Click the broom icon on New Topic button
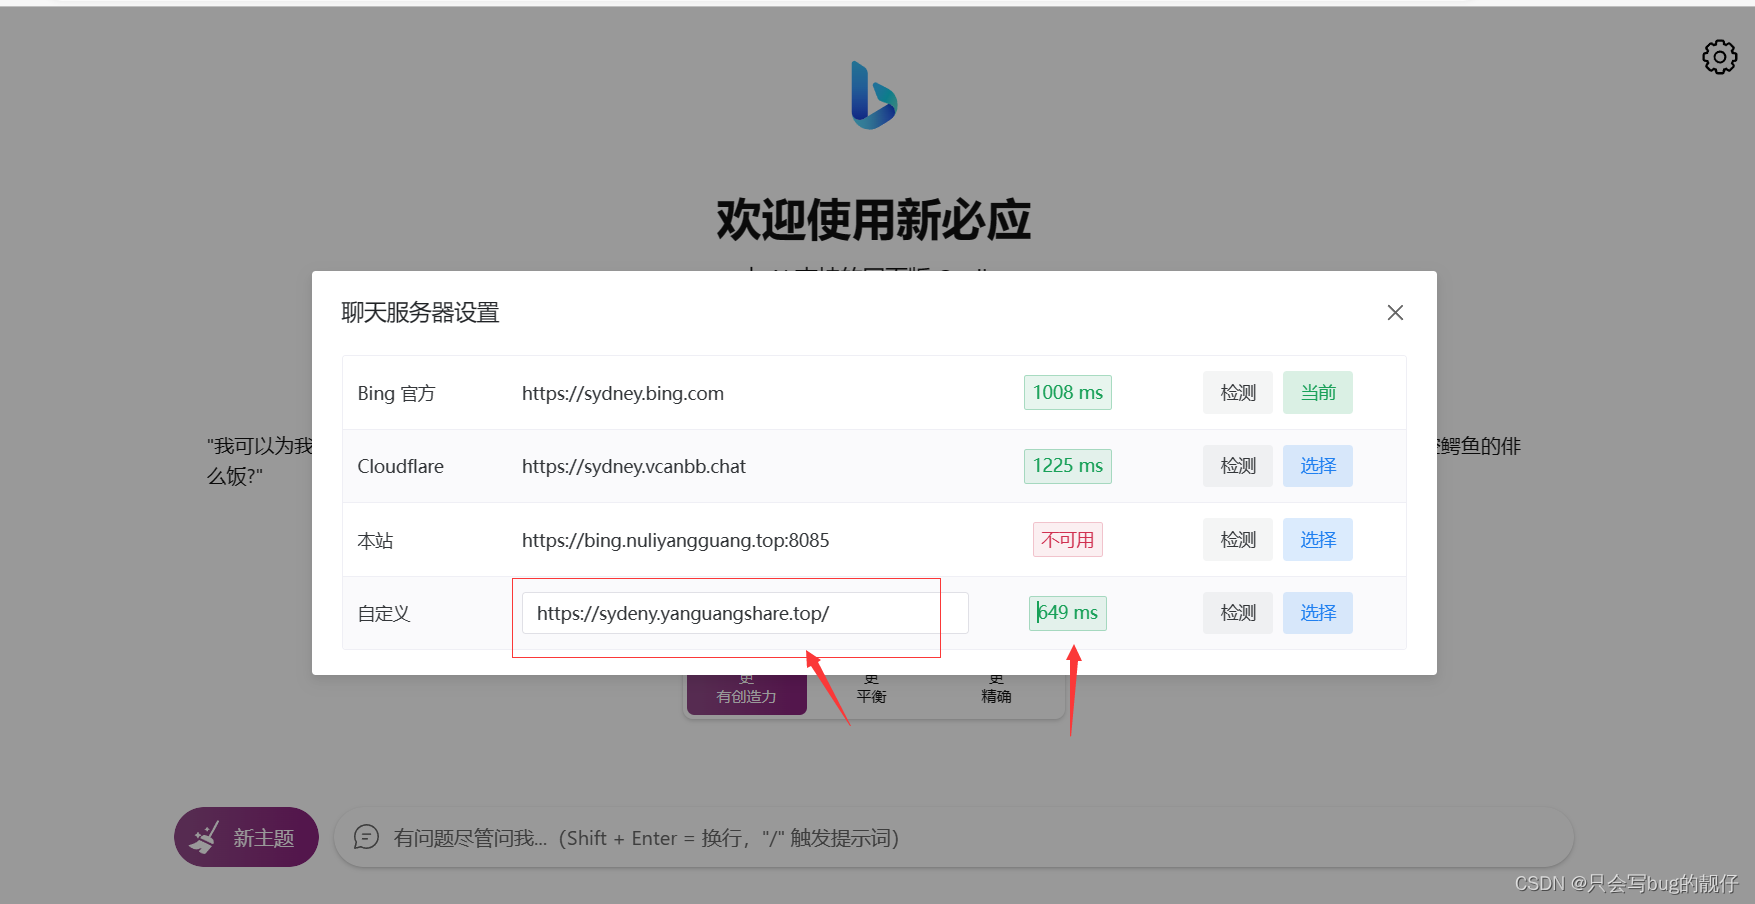This screenshot has height=904, width=1755. (205, 837)
